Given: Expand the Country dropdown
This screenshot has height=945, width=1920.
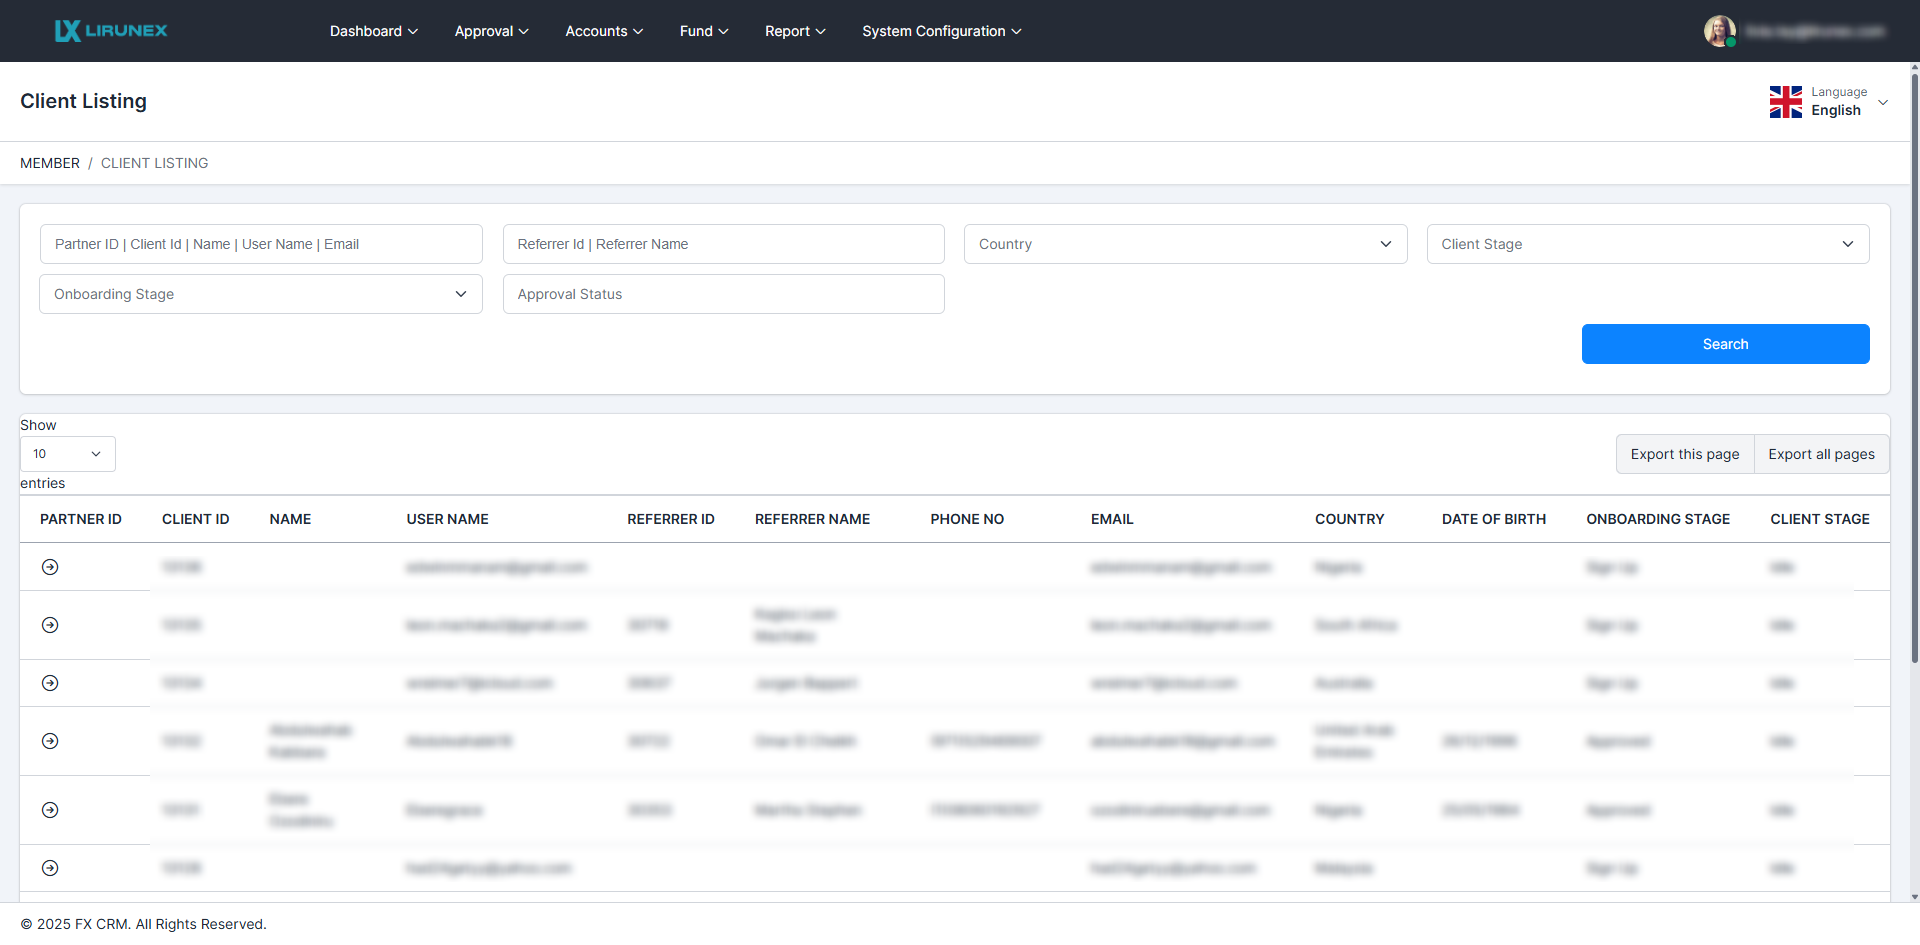Looking at the screenshot, I should [1185, 244].
